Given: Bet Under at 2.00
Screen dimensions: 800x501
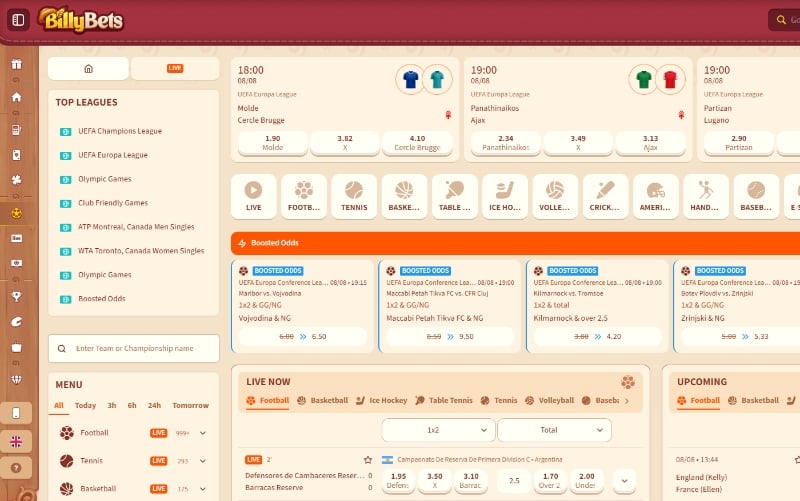Looking at the screenshot, I should pos(586,481).
